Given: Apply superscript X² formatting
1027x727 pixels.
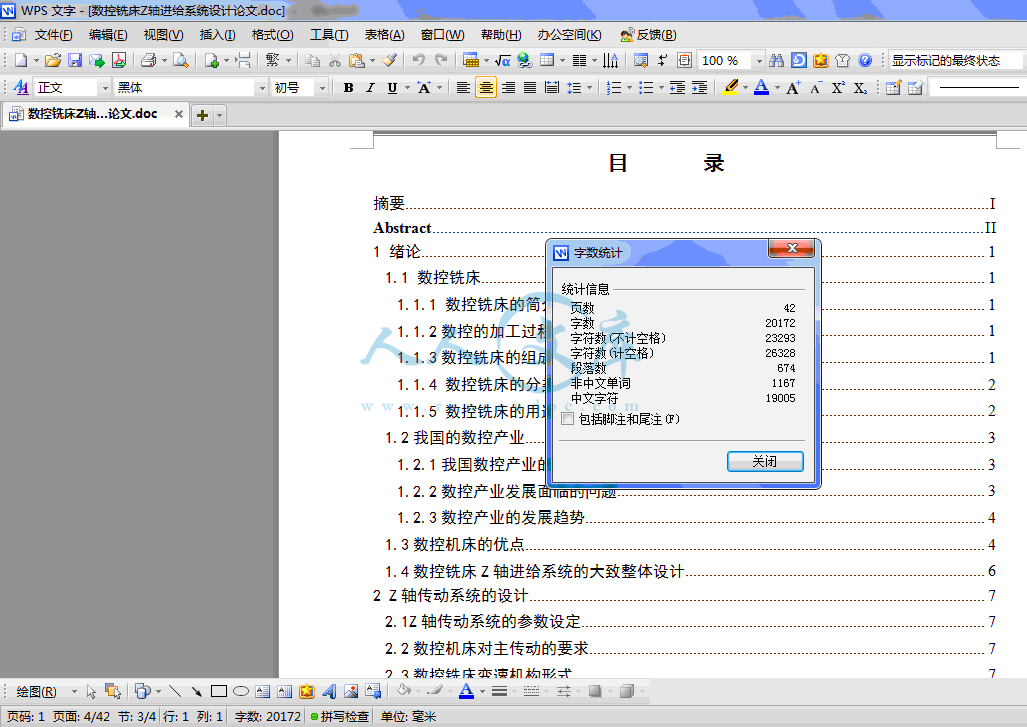Looking at the screenshot, I should [x=838, y=88].
